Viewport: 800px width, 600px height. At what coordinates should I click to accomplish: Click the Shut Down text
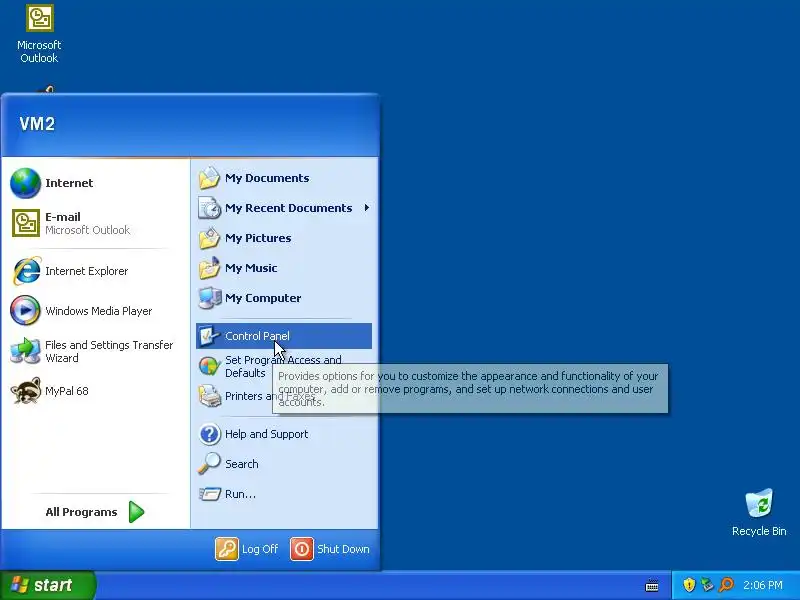343,549
